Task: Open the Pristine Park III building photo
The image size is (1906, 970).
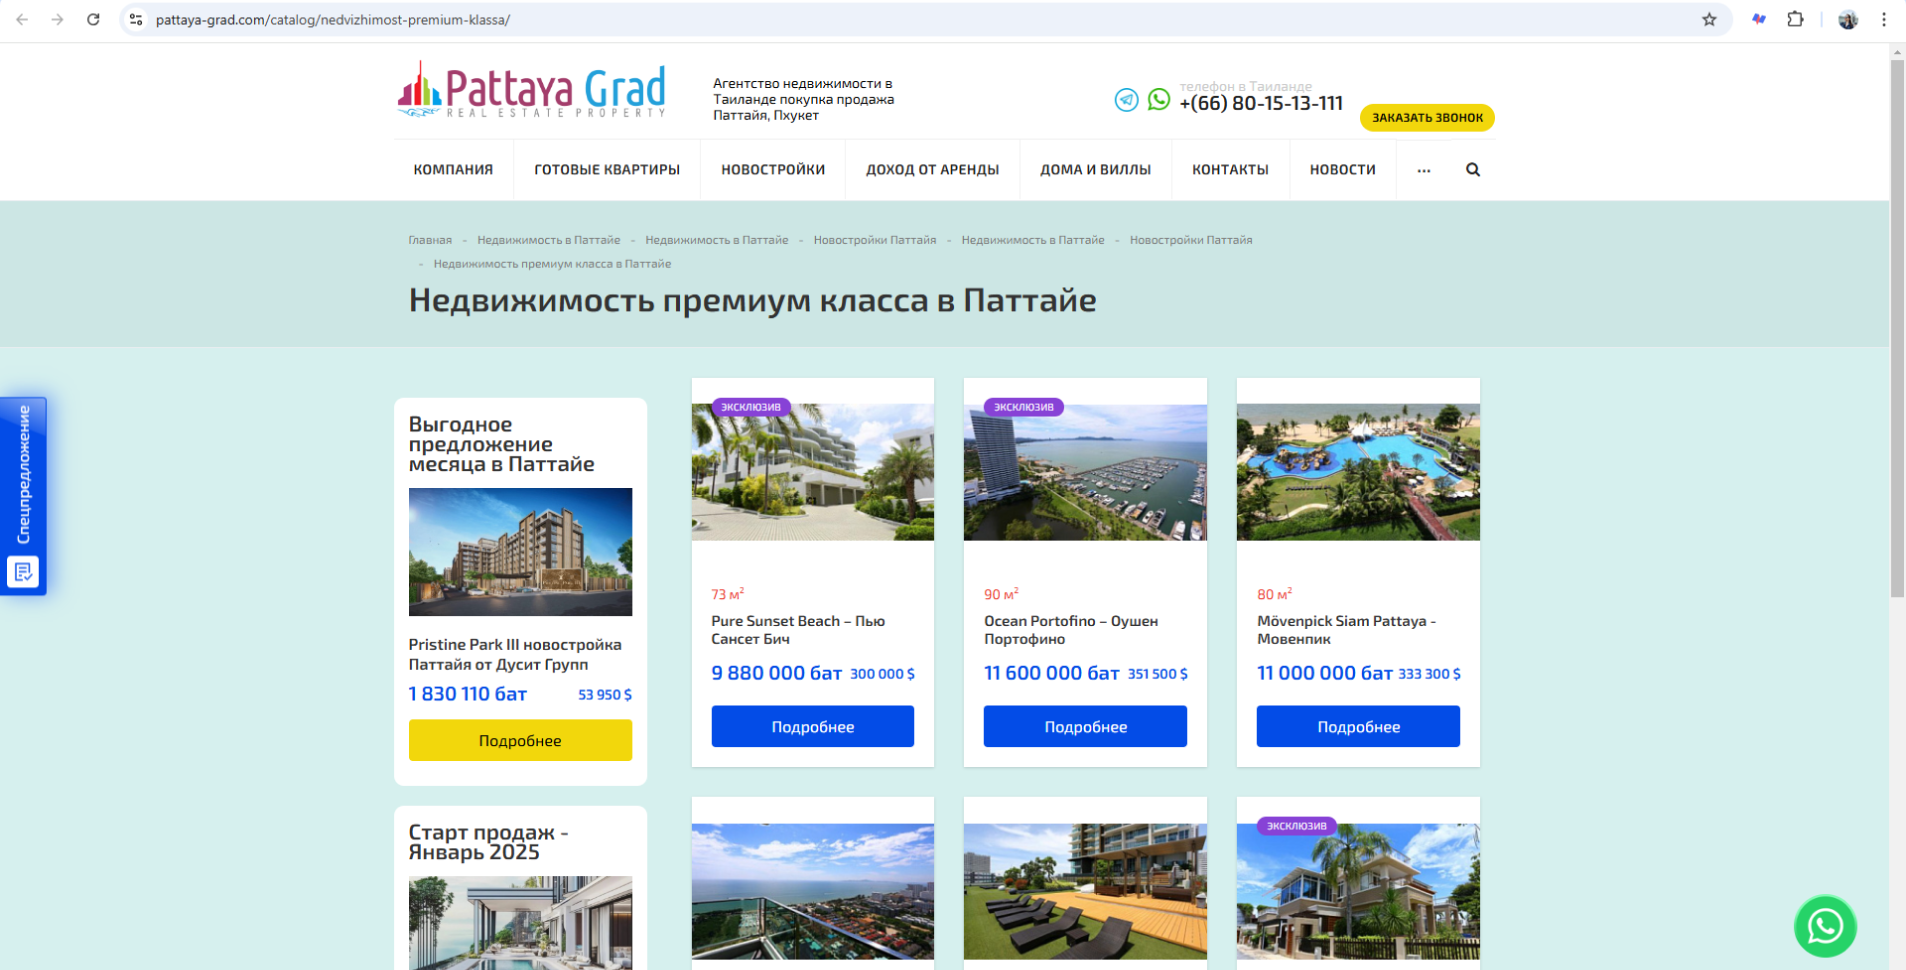Action: [520, 552]
